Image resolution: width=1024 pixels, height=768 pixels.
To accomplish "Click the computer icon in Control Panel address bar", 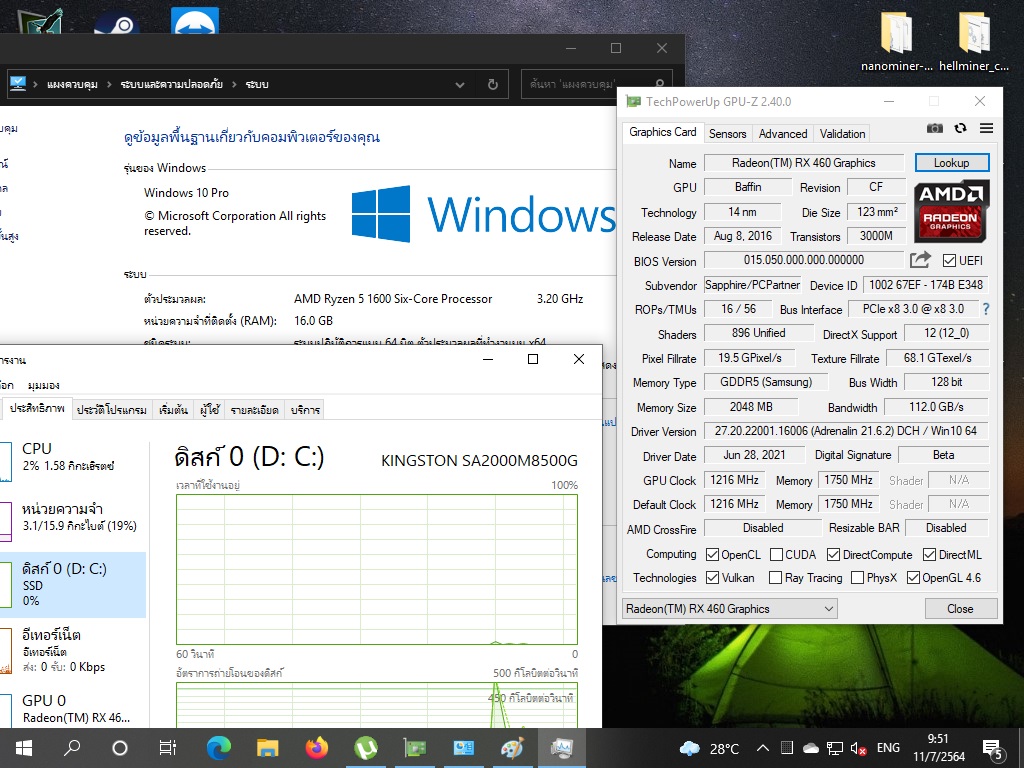I will click(x=18, y=84).
